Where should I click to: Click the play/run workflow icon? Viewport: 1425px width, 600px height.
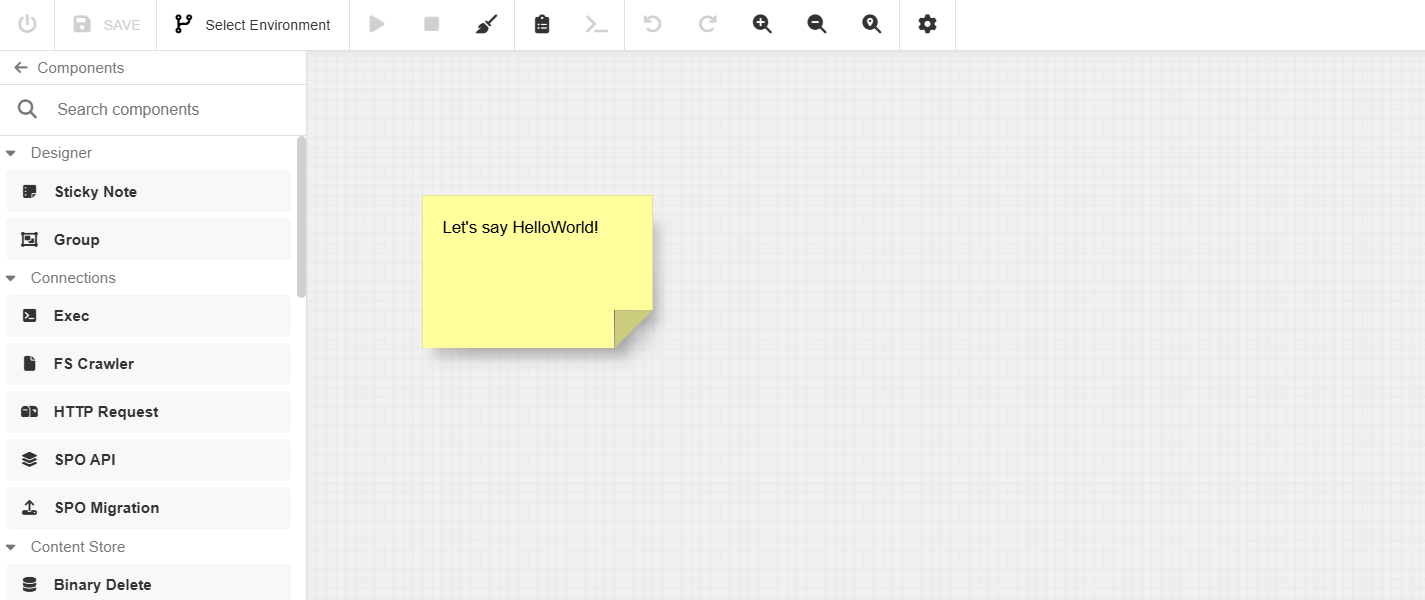[377, 25]
